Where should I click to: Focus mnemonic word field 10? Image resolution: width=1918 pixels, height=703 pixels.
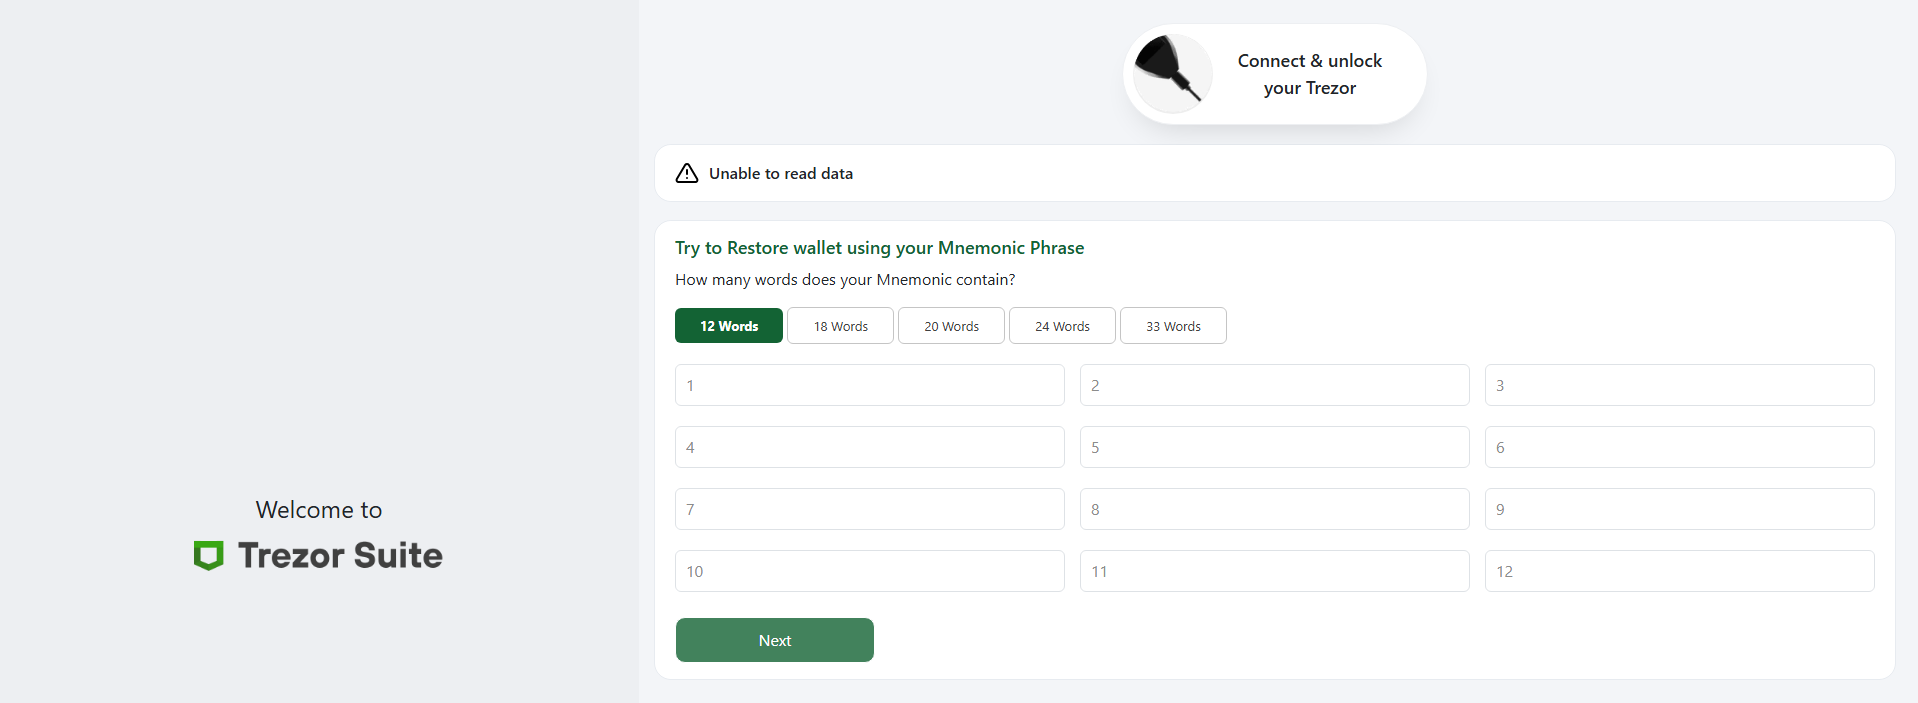(x=870, y=571)
